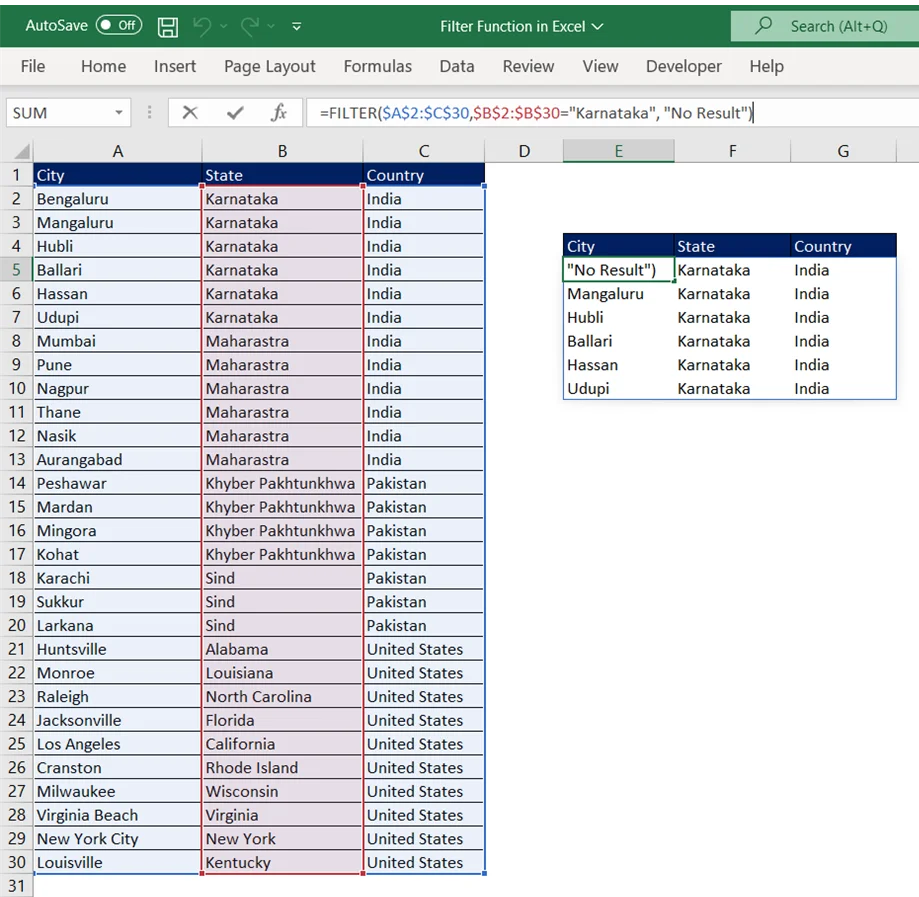Select column B header

[x=282, y=151]
